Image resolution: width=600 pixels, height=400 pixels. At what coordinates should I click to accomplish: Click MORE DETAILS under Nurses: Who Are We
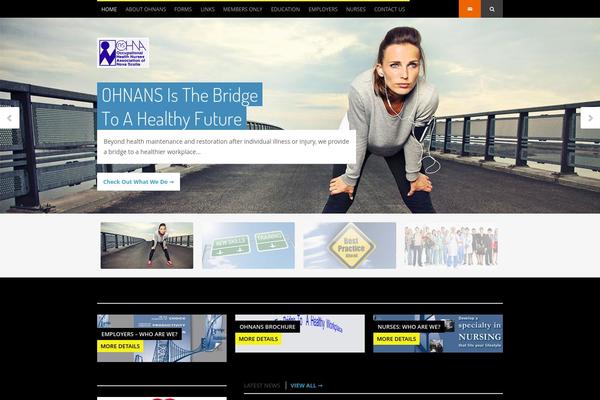tap(396, 339)
